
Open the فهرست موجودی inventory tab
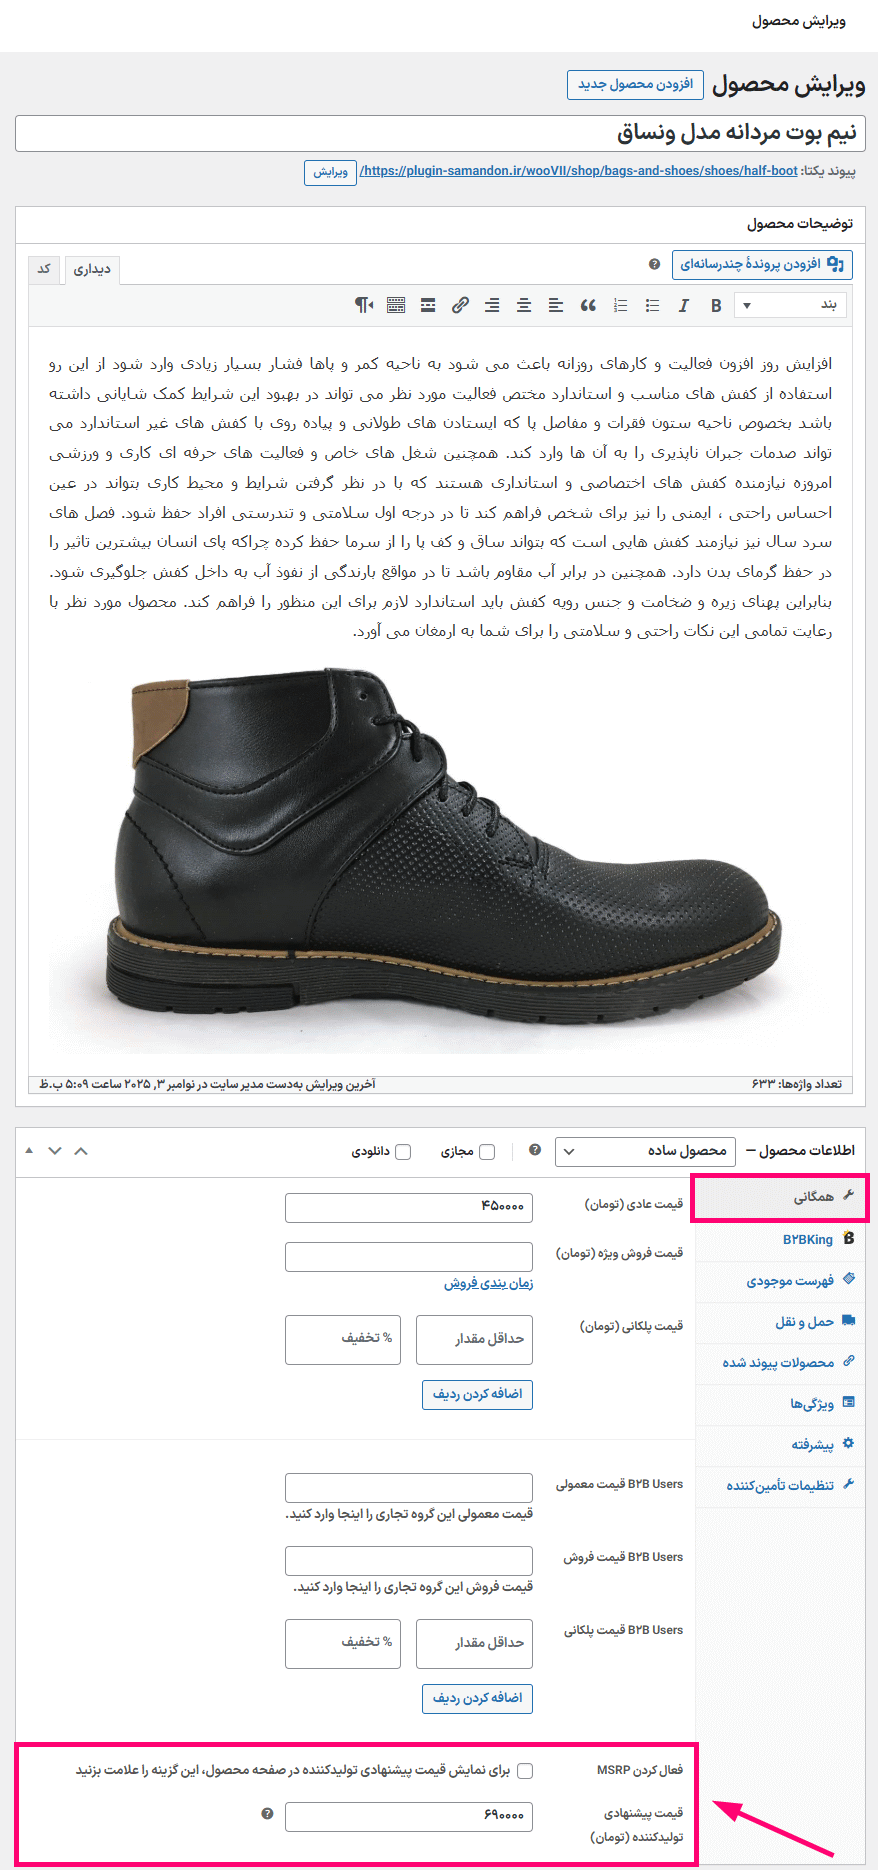[790, 1281]
